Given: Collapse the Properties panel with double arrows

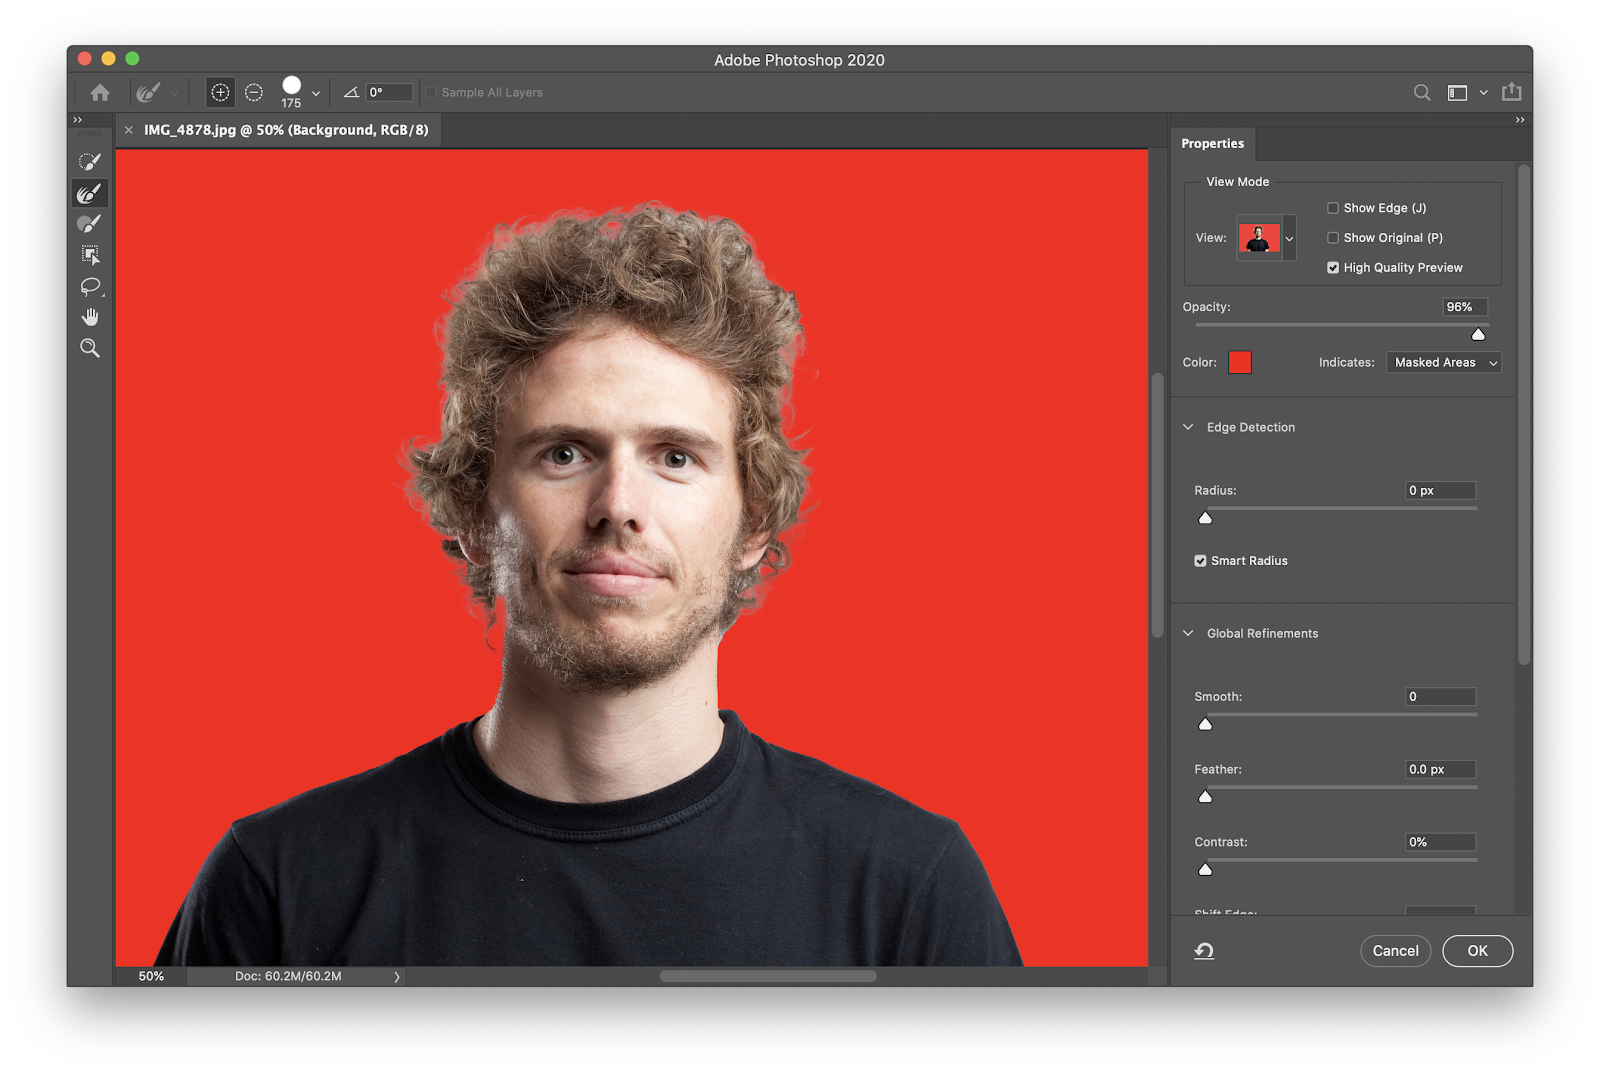Looking at the screenshot, I should 1520,120.
